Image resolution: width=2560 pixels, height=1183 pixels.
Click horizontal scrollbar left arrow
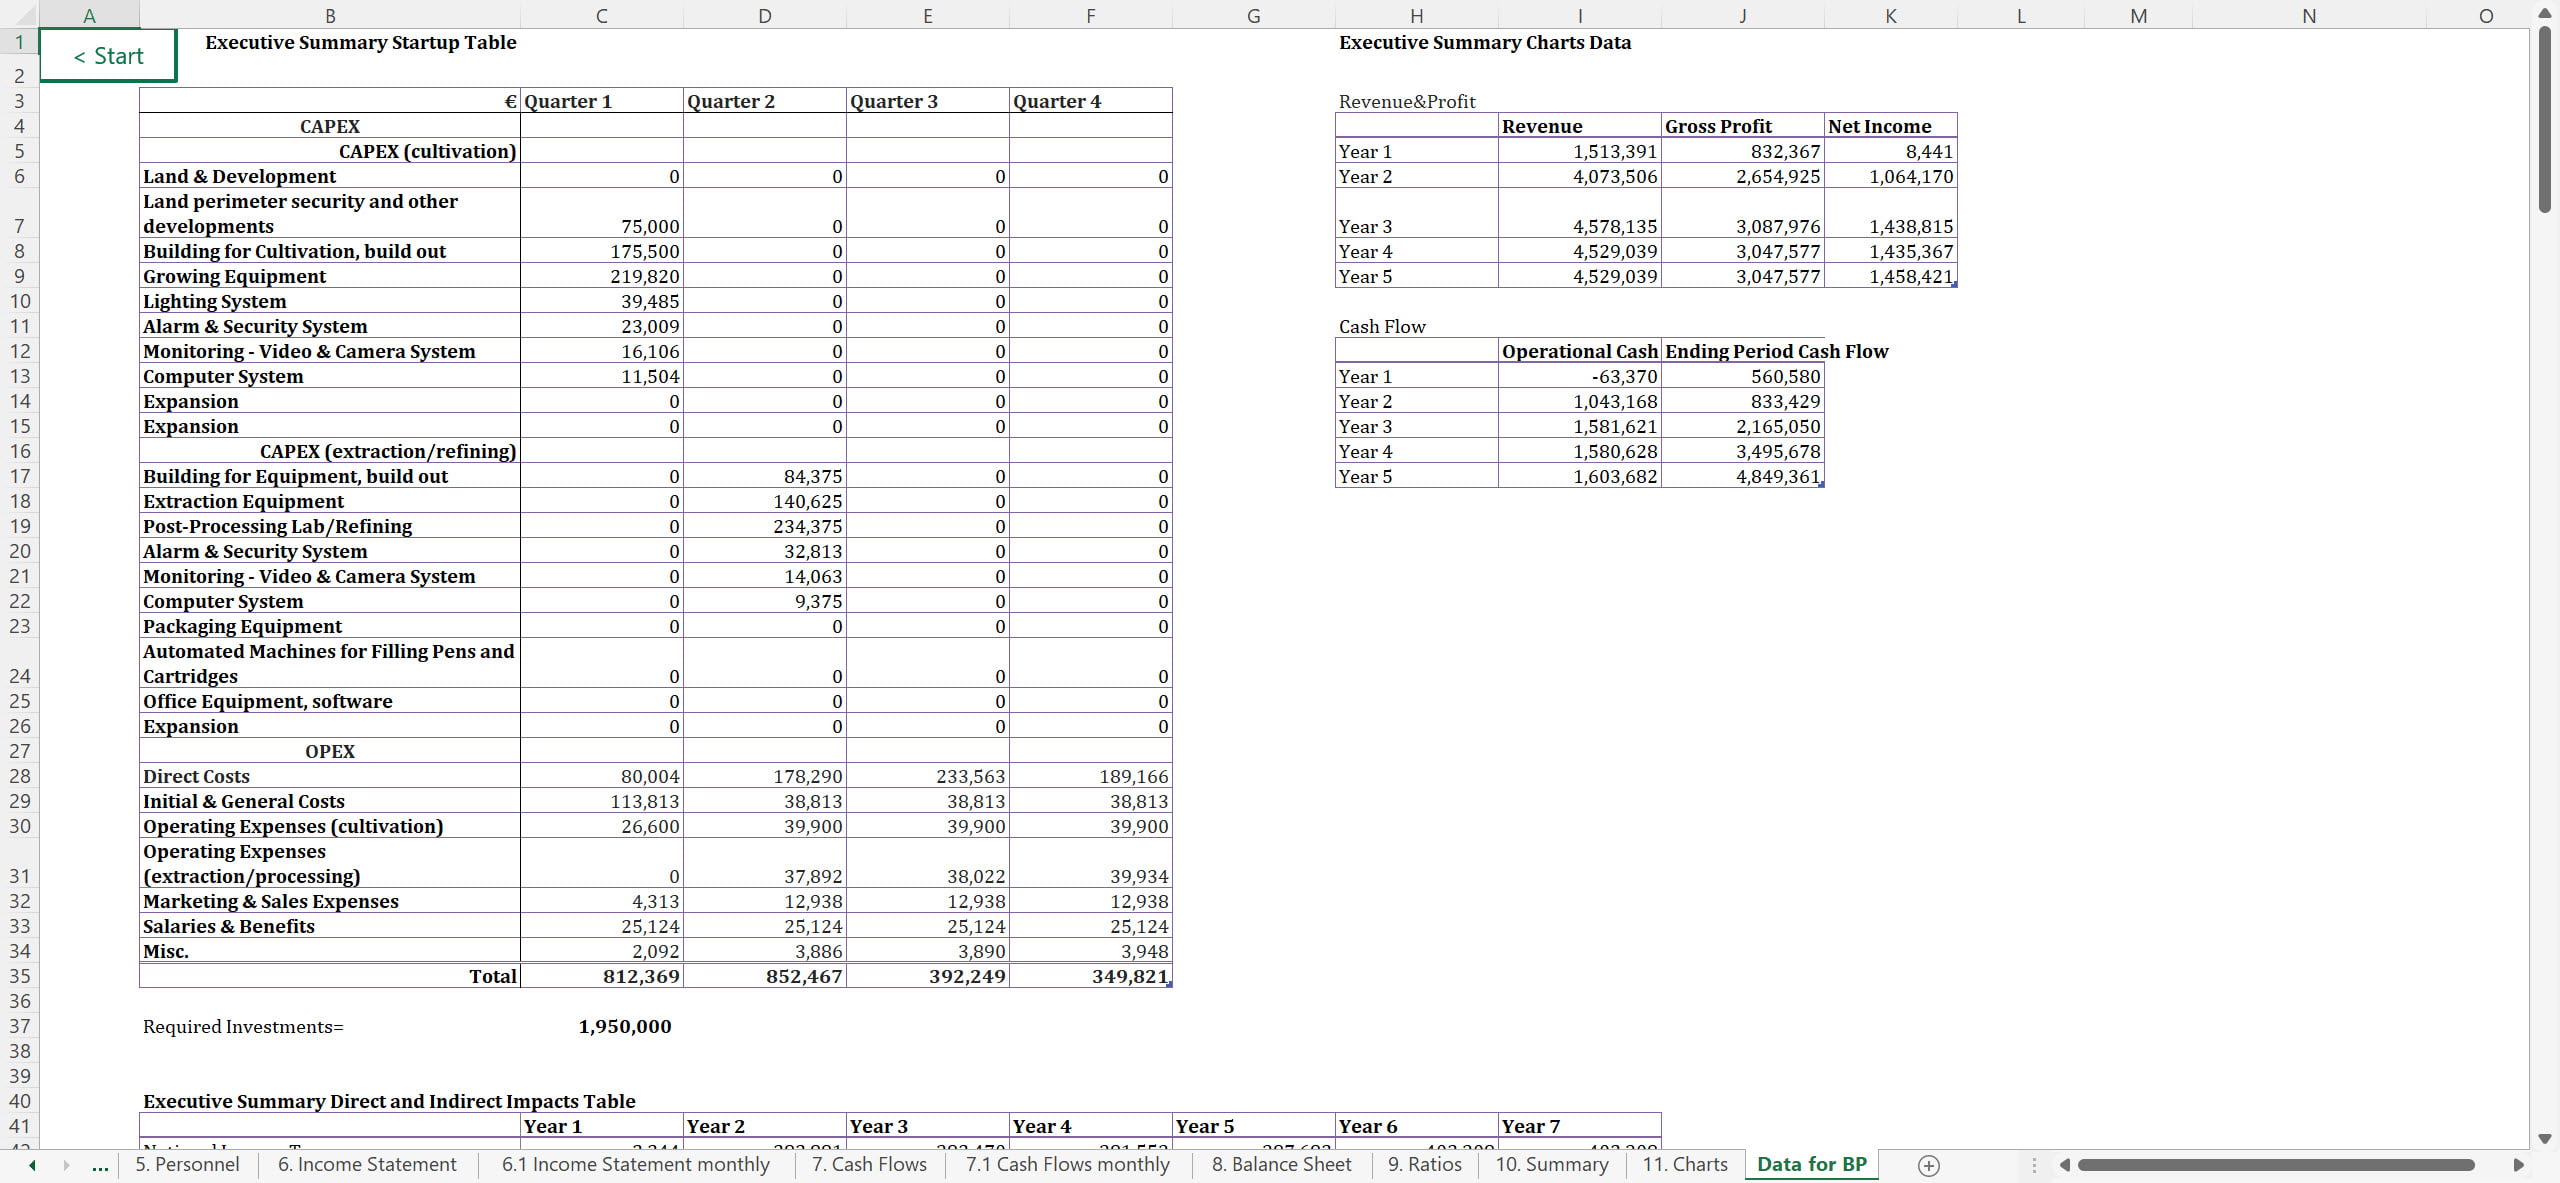[x=2065, y=1165]
